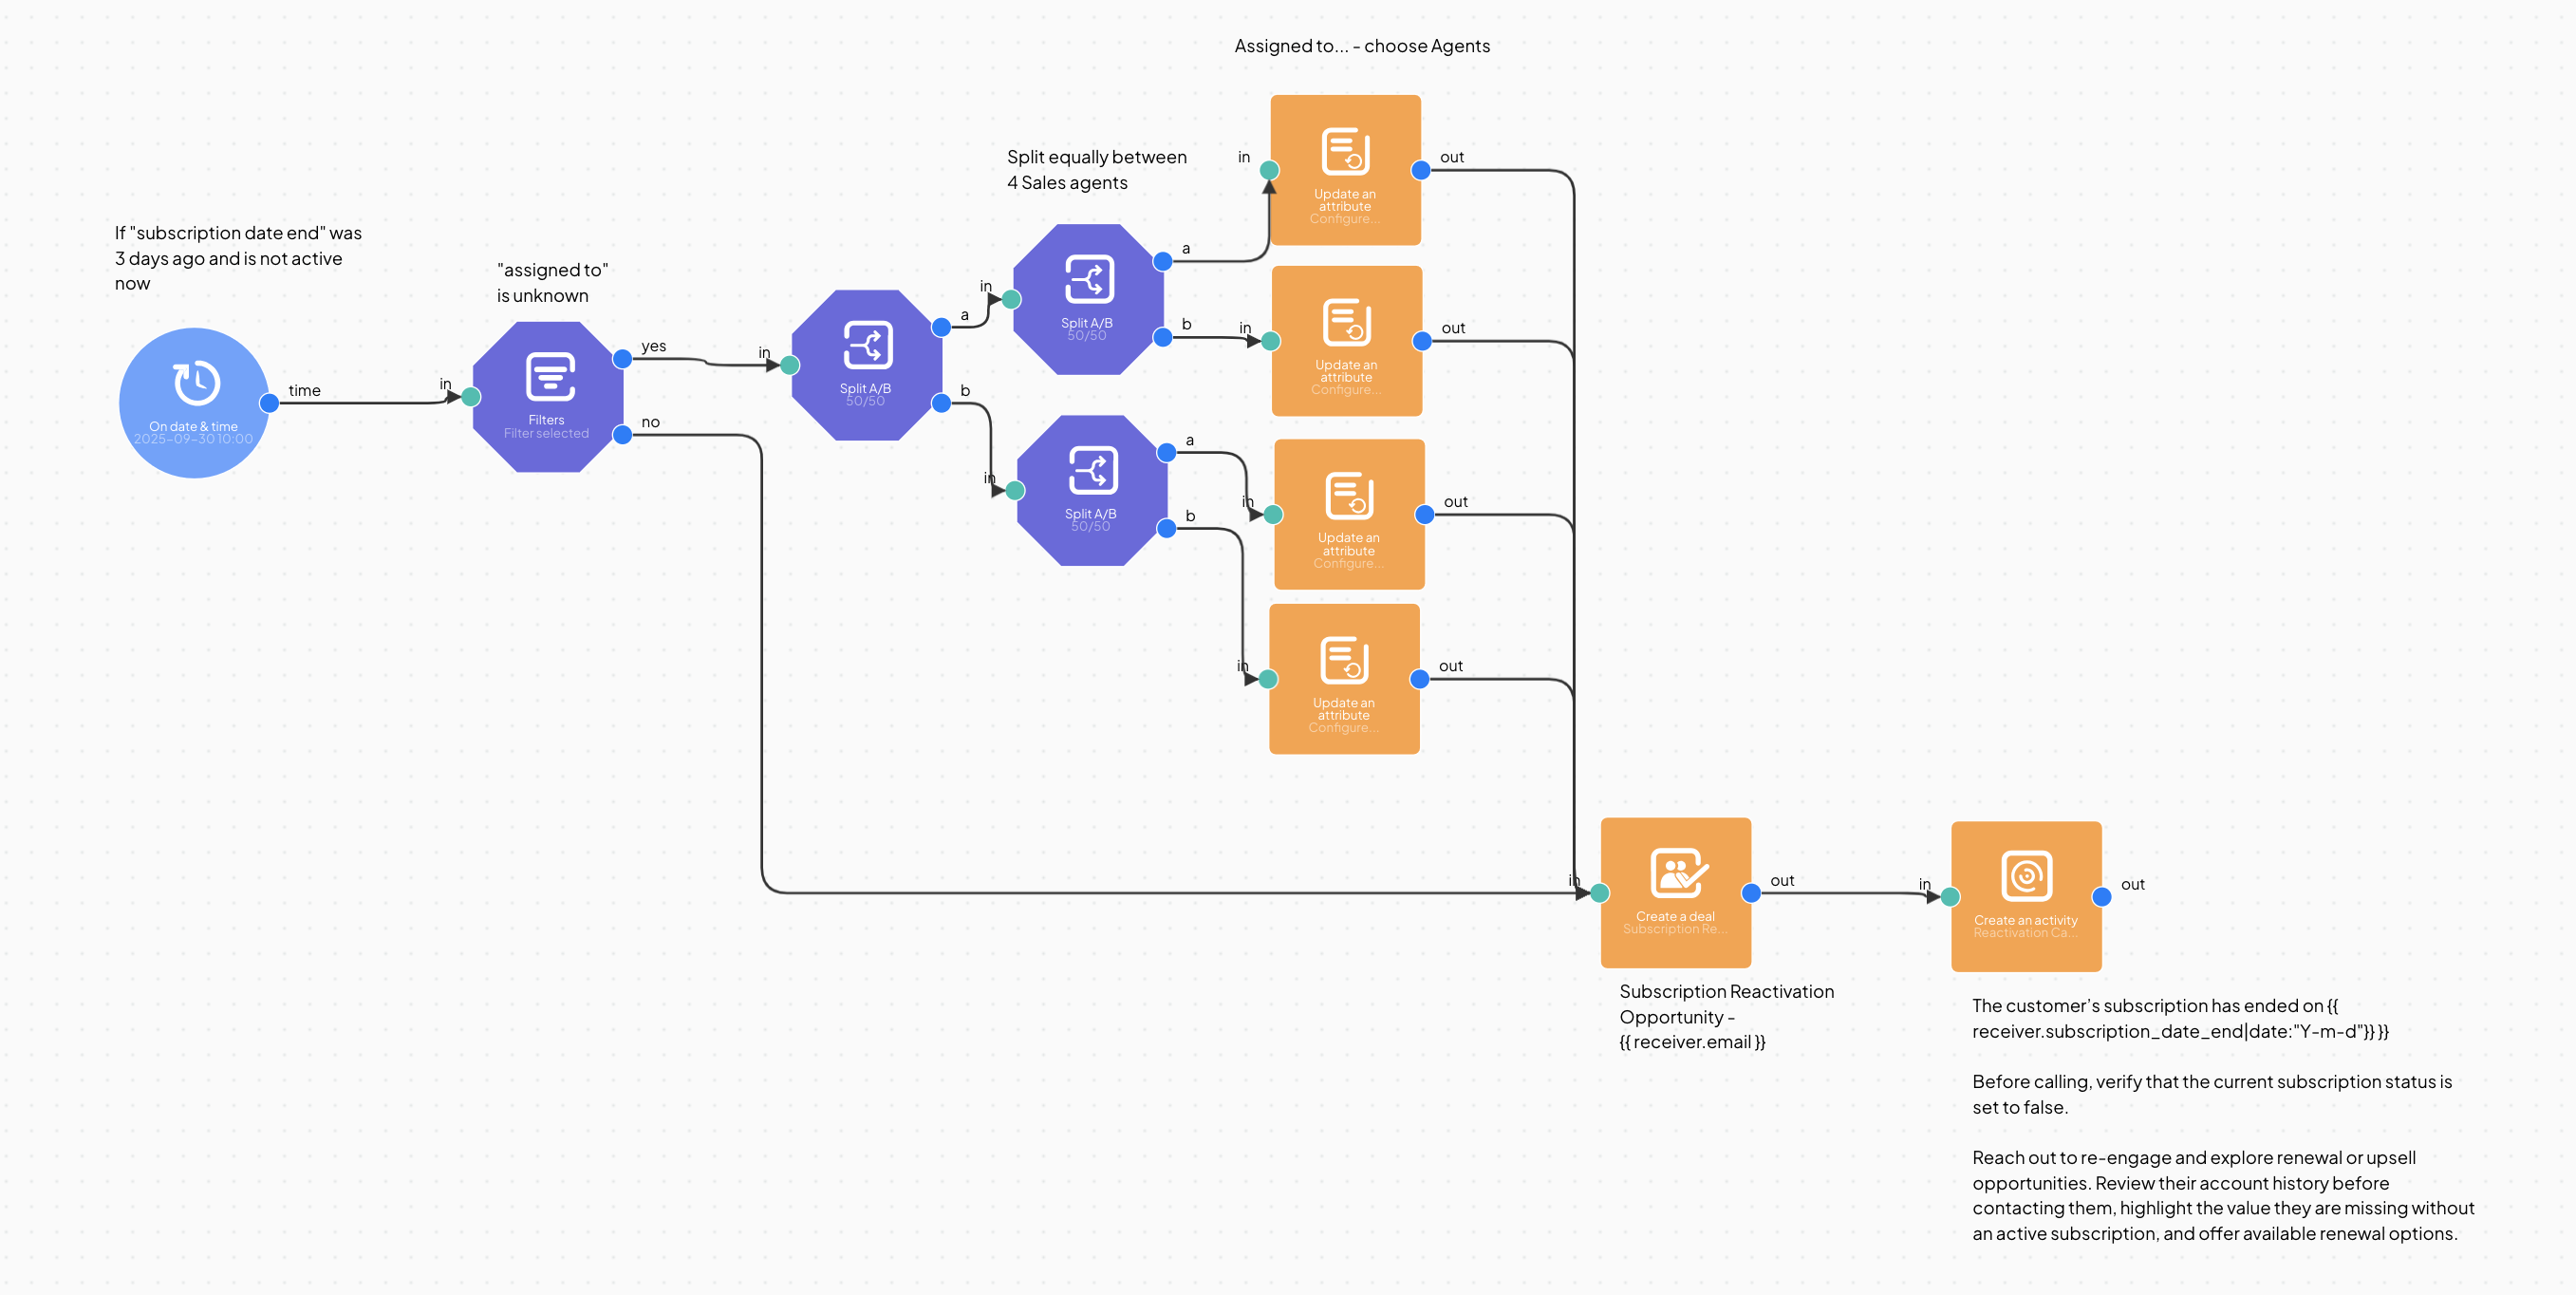Click the Create a deal out port
Viewport: 2576px width, 1295px height.
(x=1751, y=893)
